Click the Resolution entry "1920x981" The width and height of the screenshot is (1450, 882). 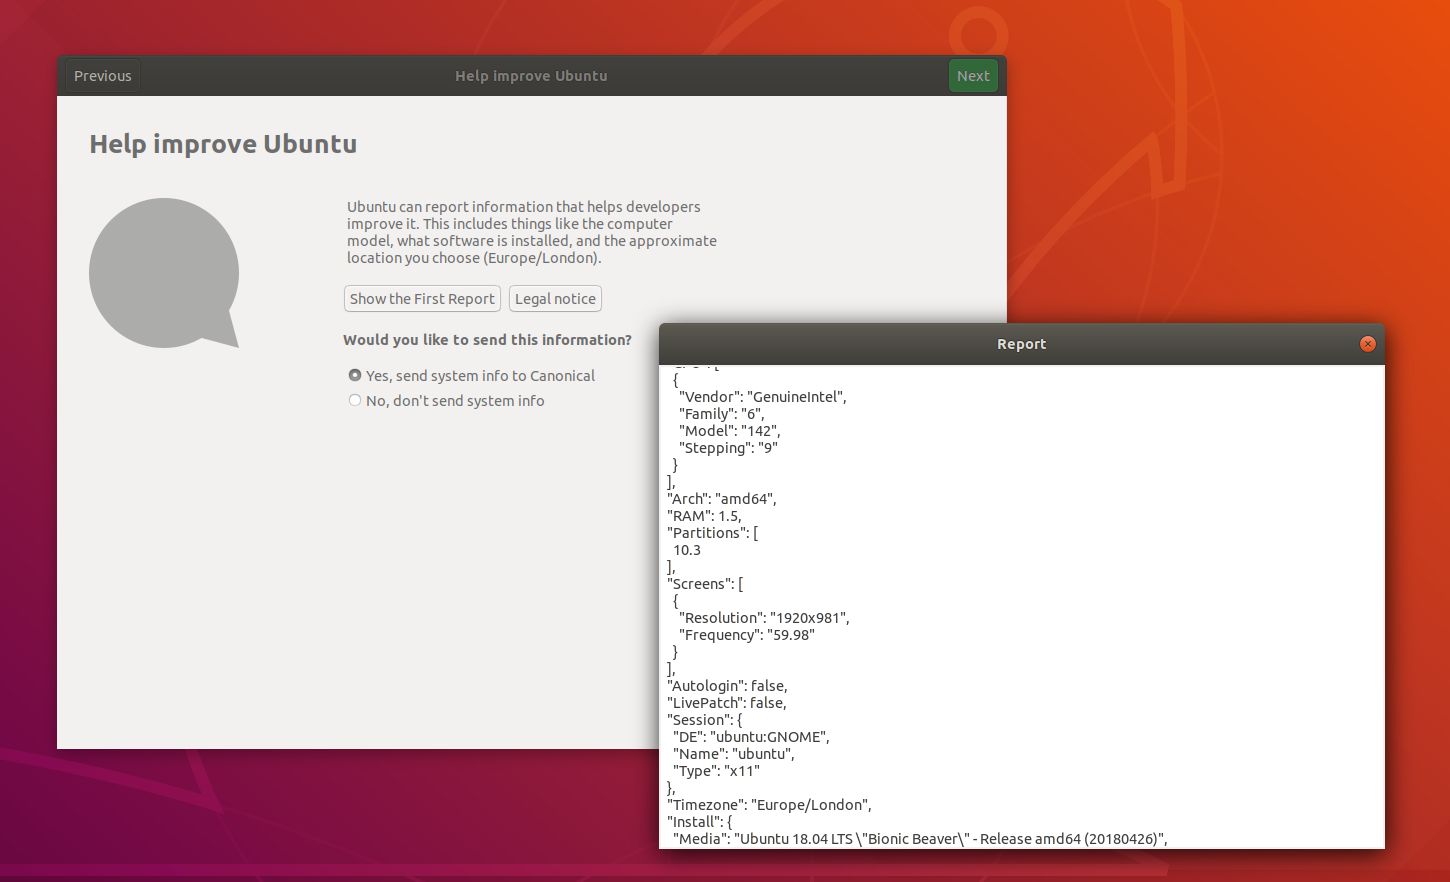click(x=764, y=617)
